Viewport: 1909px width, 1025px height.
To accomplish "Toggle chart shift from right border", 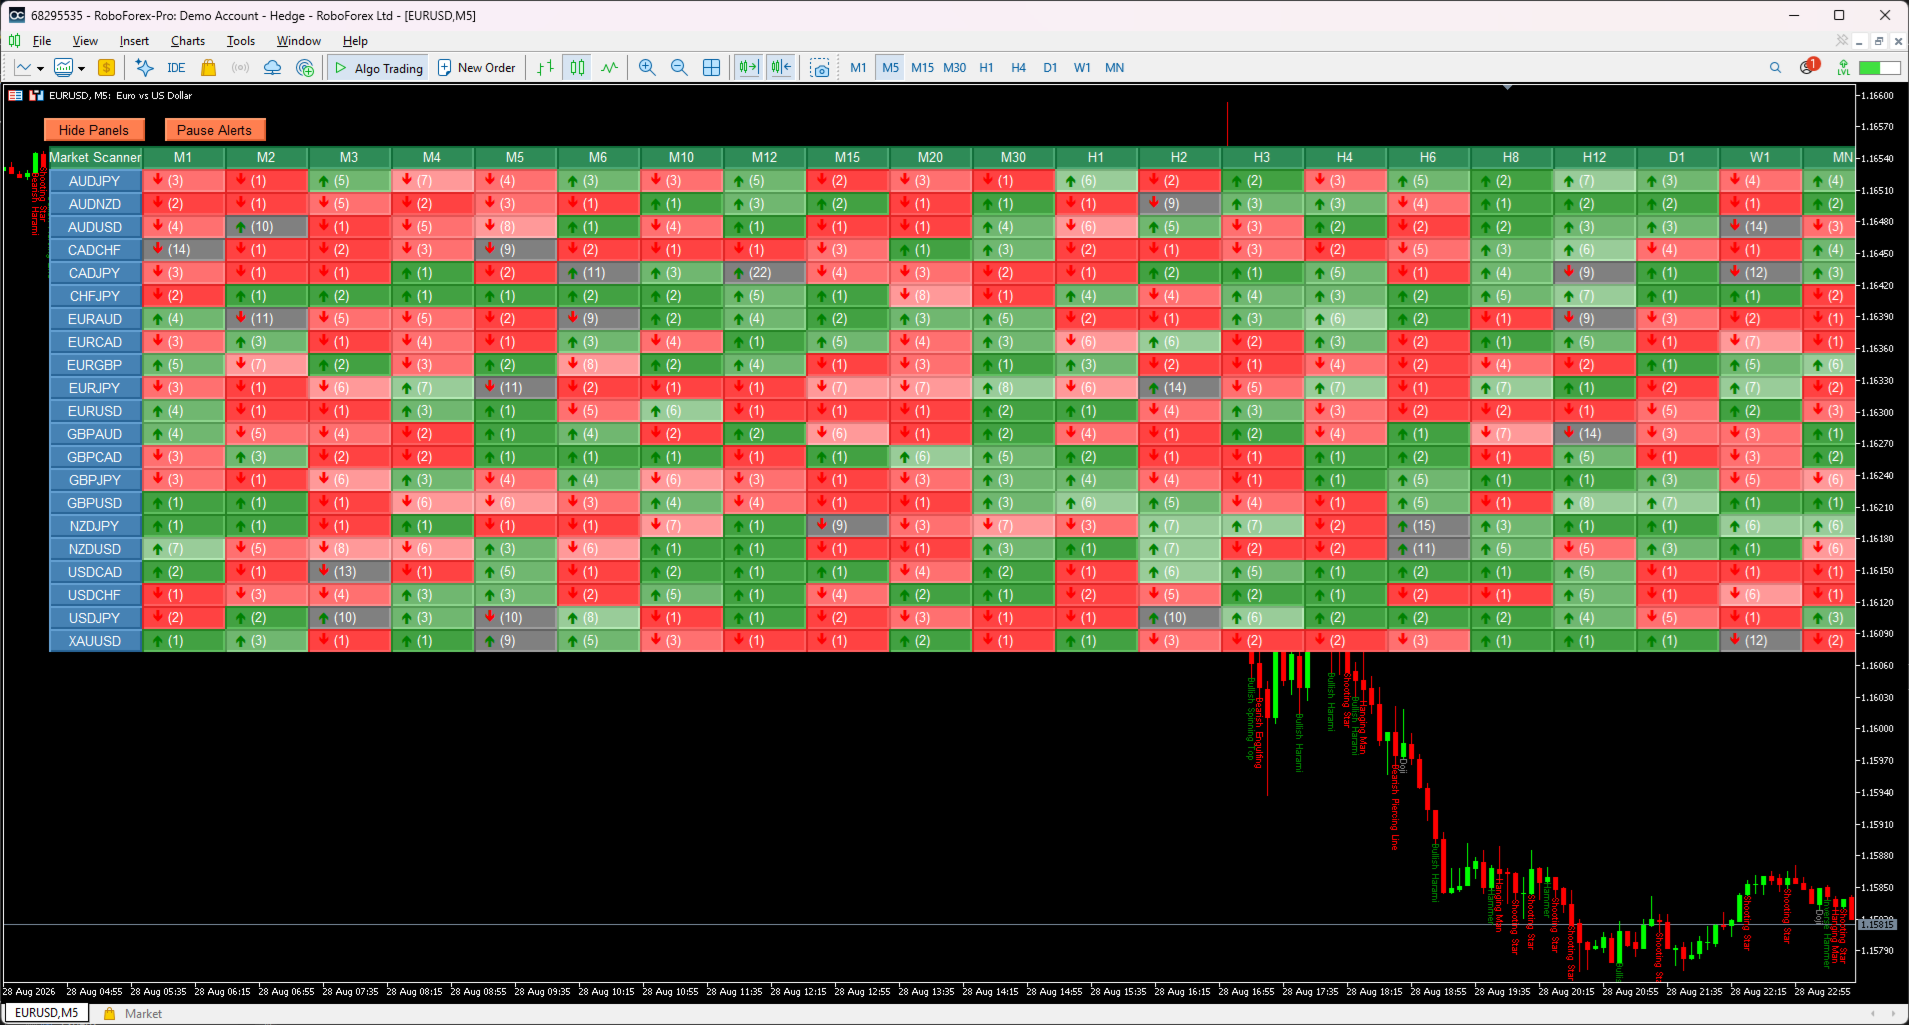I will pos(781,68).
